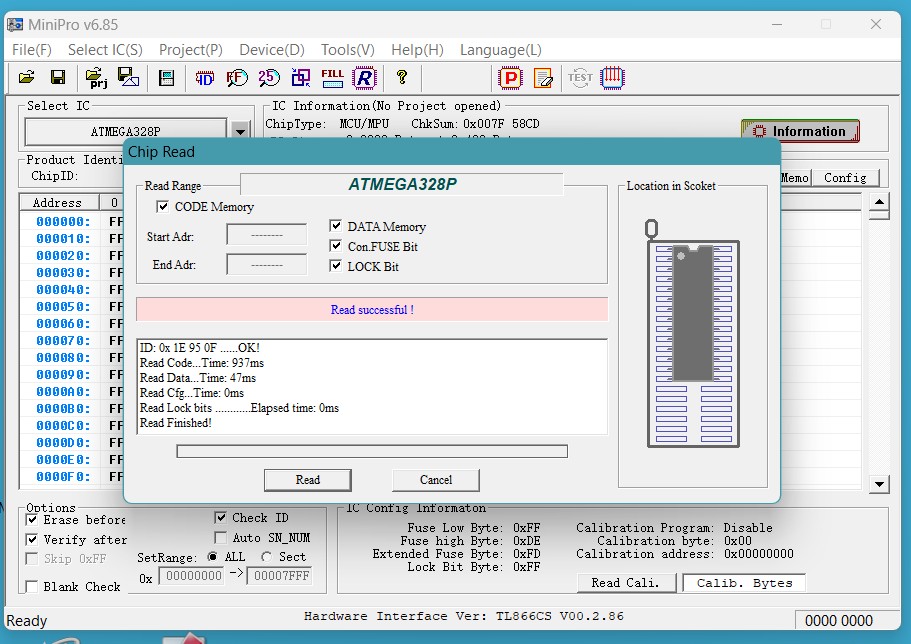Click the range end field 00007FFF

(281, 576)
